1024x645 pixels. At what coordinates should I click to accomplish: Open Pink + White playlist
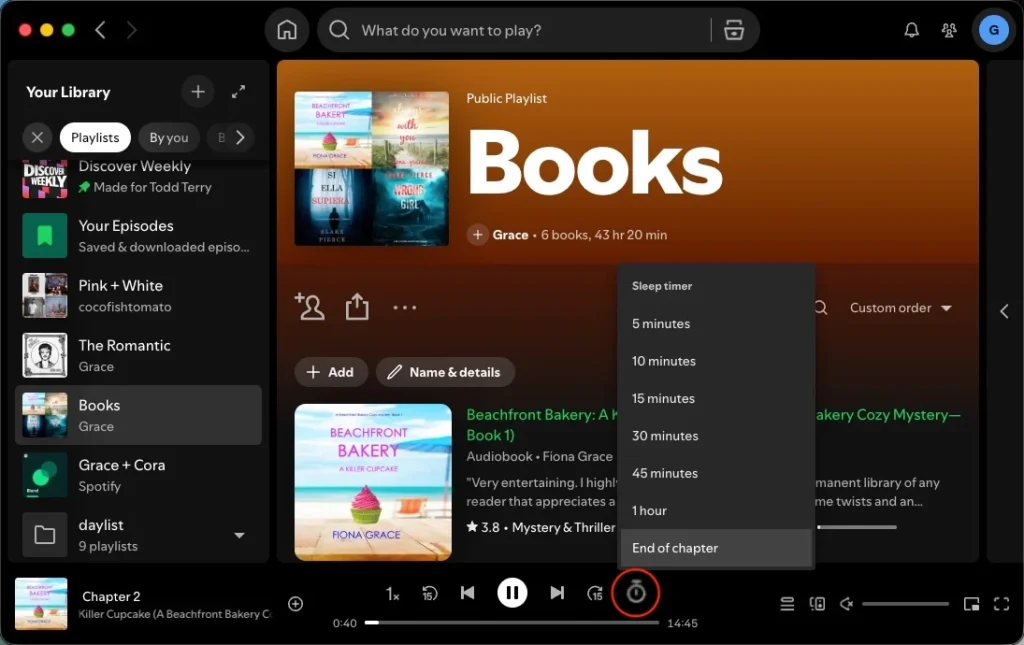click(138, 296)
